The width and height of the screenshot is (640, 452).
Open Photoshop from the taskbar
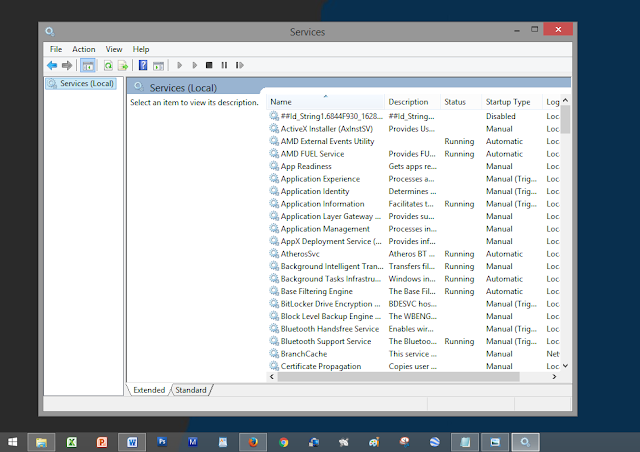coord(162,442)
